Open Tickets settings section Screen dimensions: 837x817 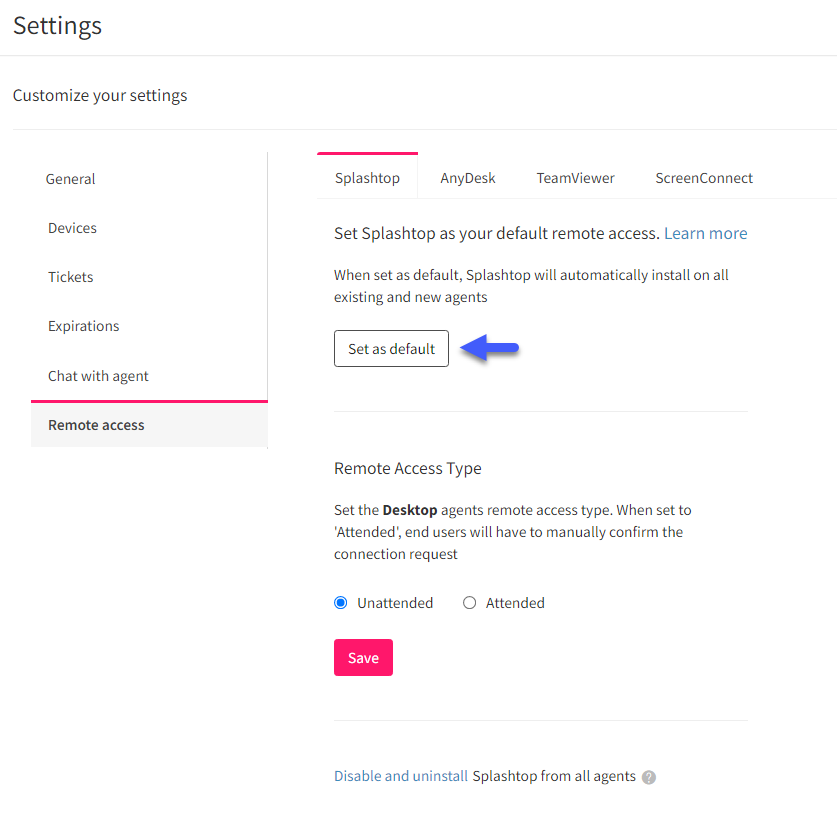pyautogui.click(x=70, y=277)
